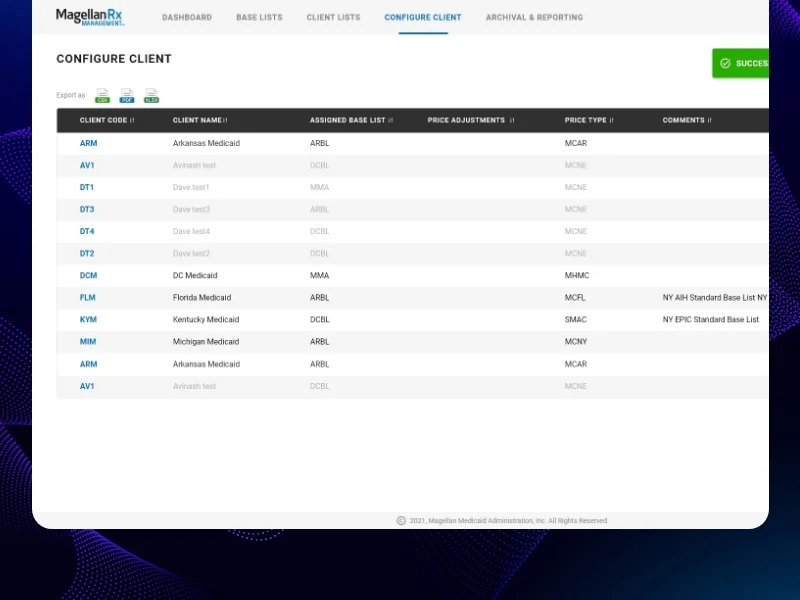The width and height of the screenshot is (800, 600).
Task: Click DCBL base list in Kentucky row
Action: [319, 319]
